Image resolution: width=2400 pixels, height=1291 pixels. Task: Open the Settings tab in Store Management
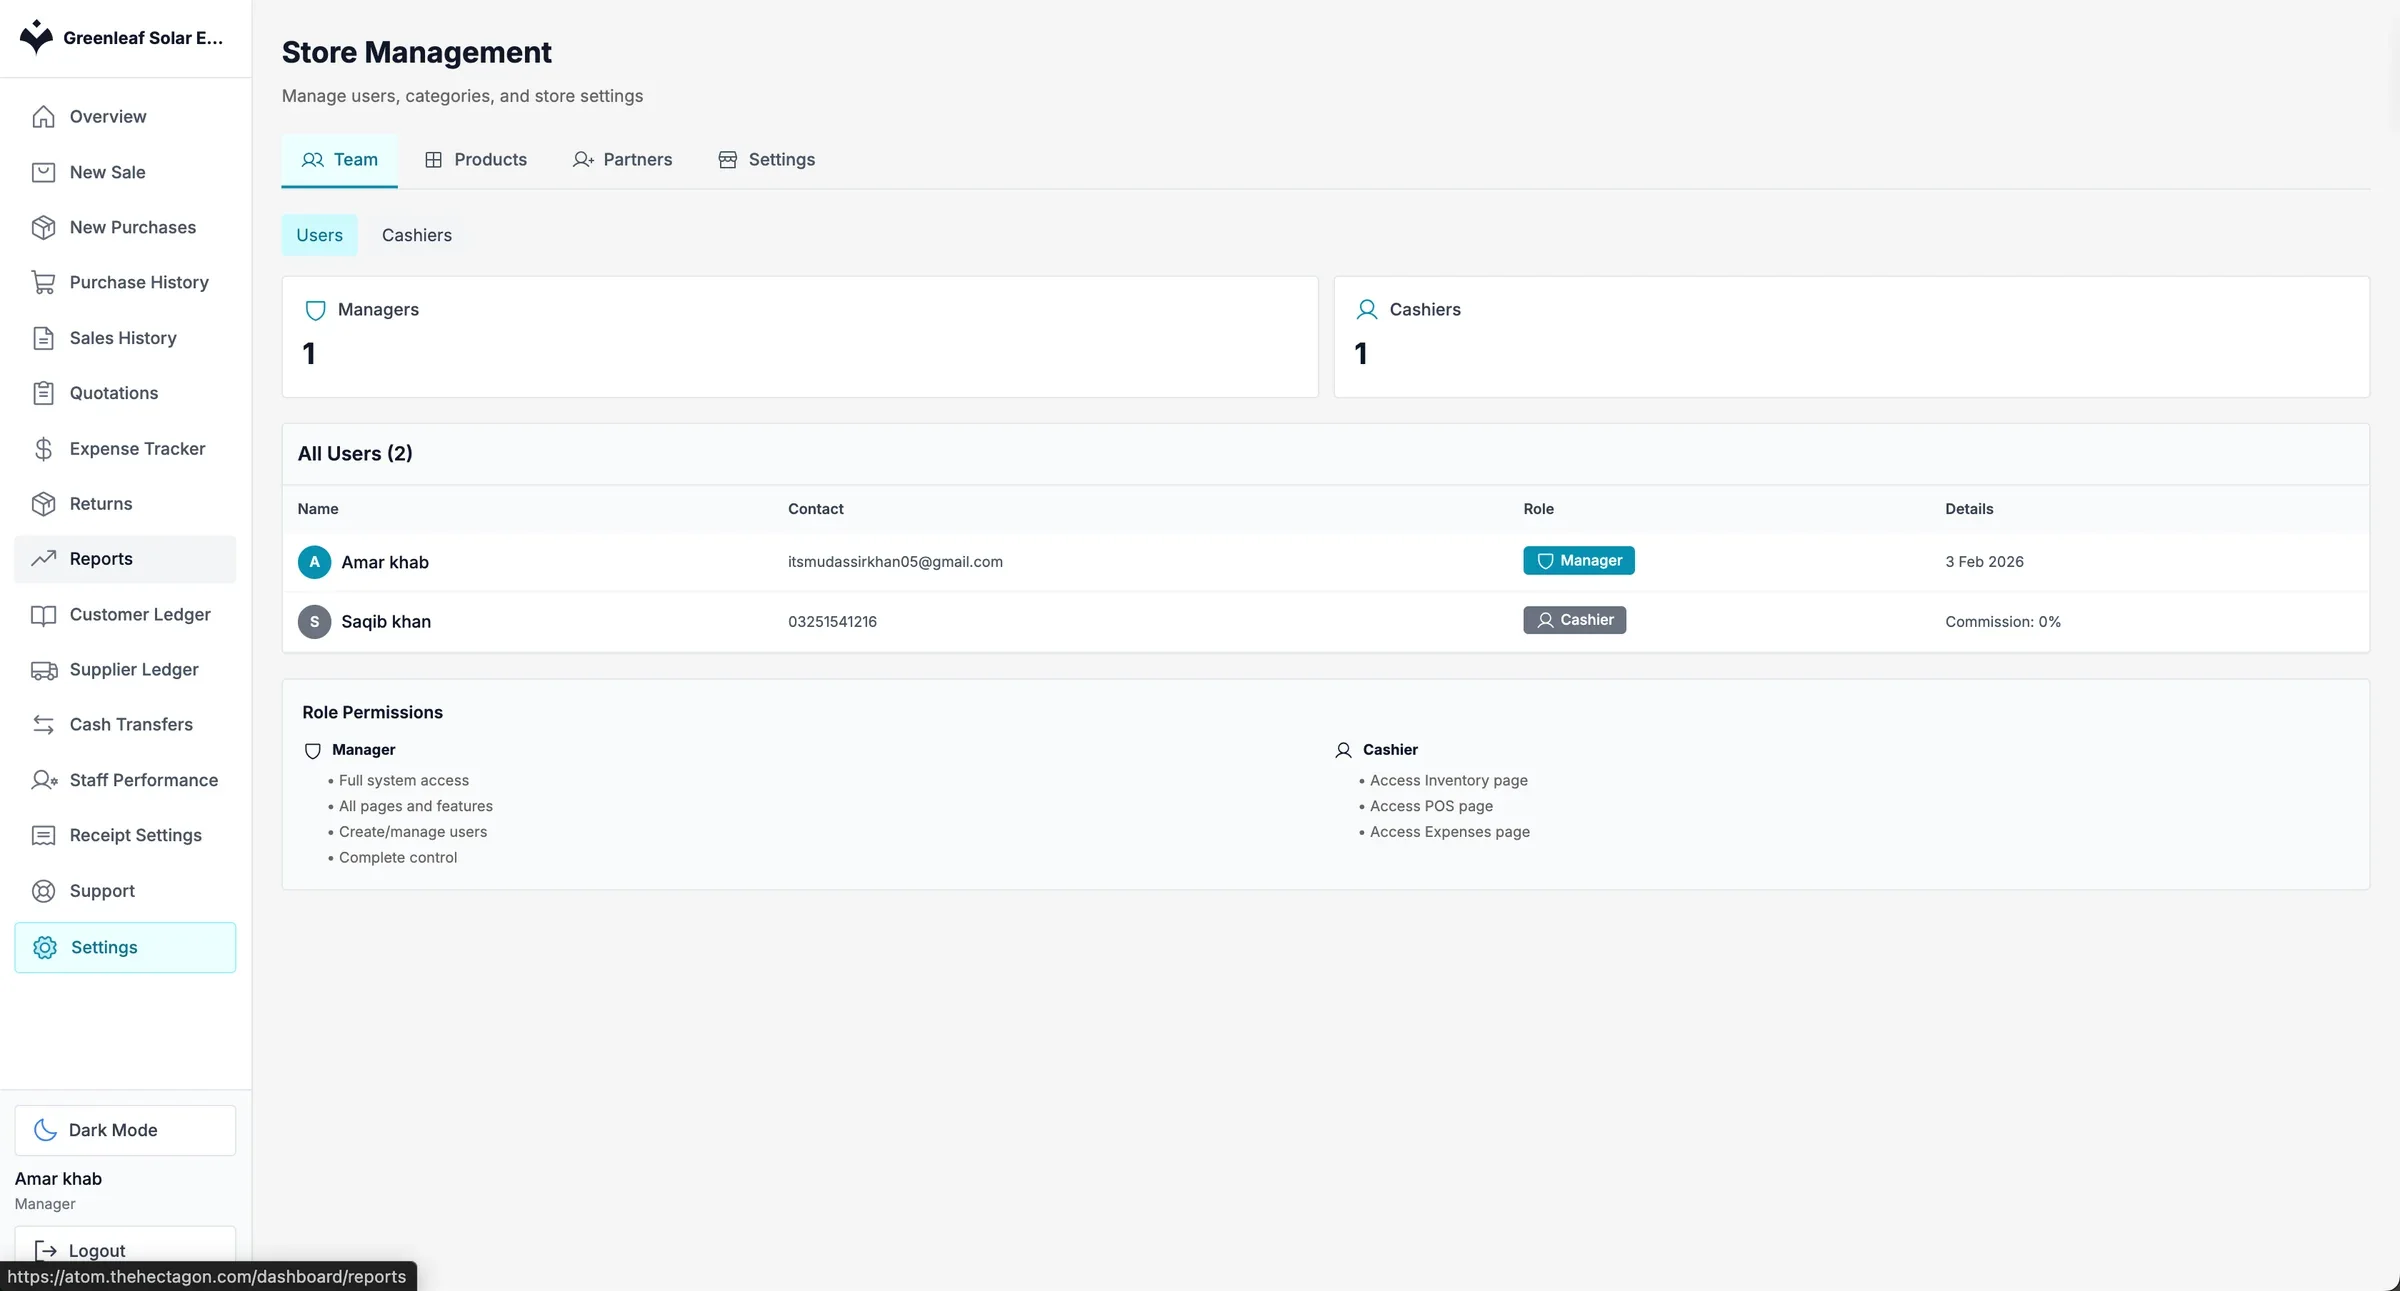coord(766,160)
